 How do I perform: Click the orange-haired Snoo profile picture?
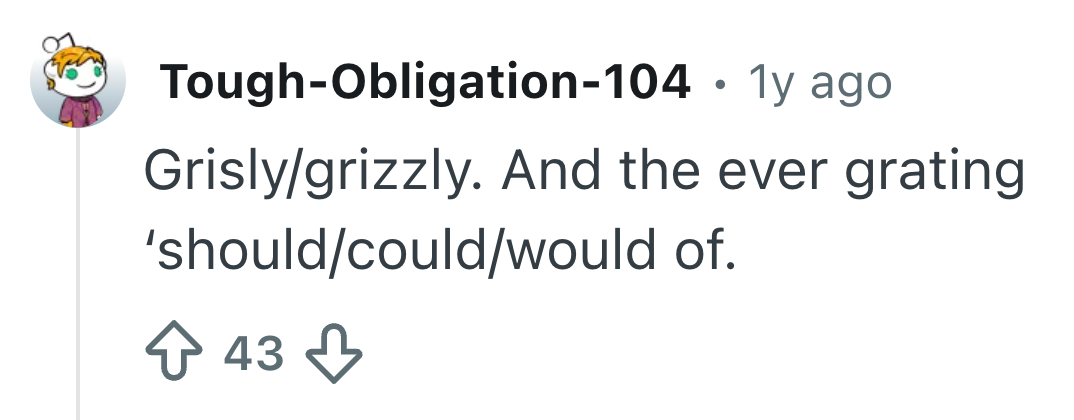coord(77,80)
